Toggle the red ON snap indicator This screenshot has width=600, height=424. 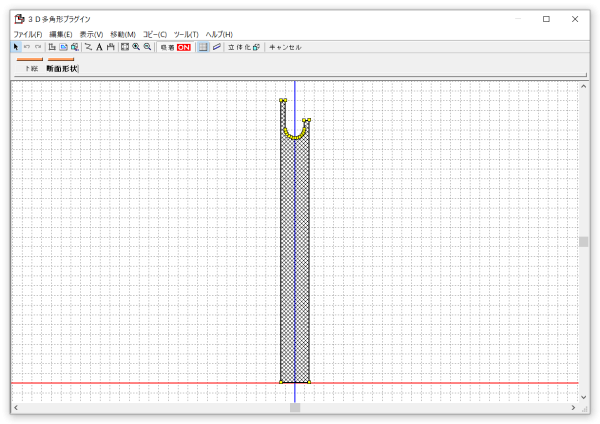(x=184, y=47)
